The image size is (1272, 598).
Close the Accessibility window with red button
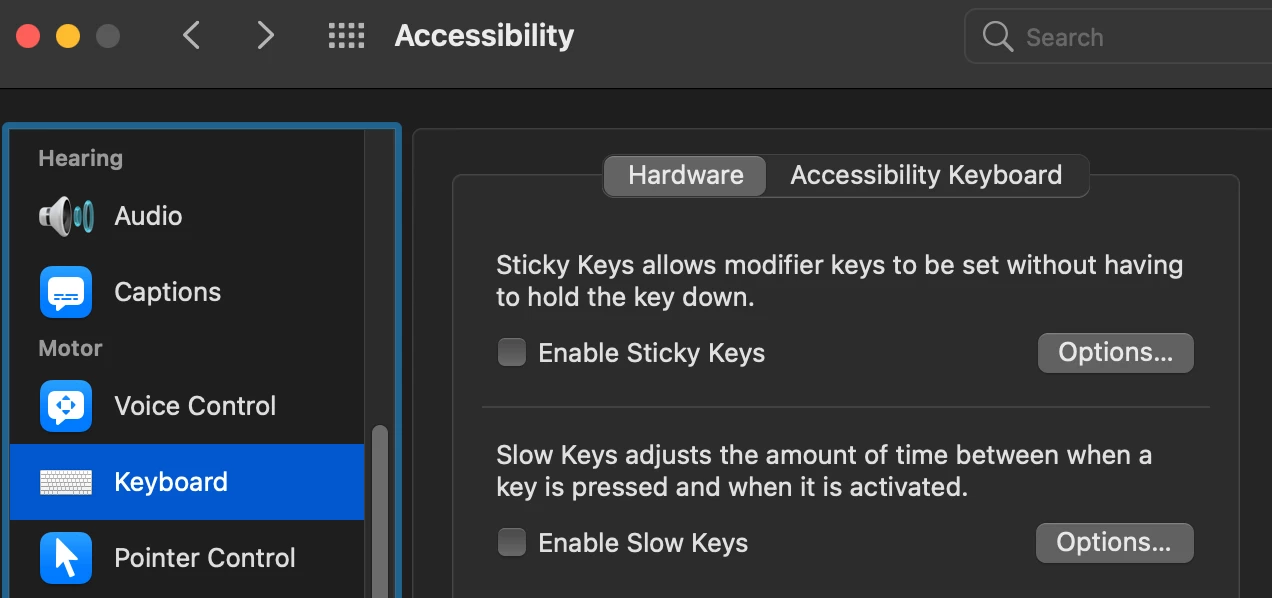point(28,37)
